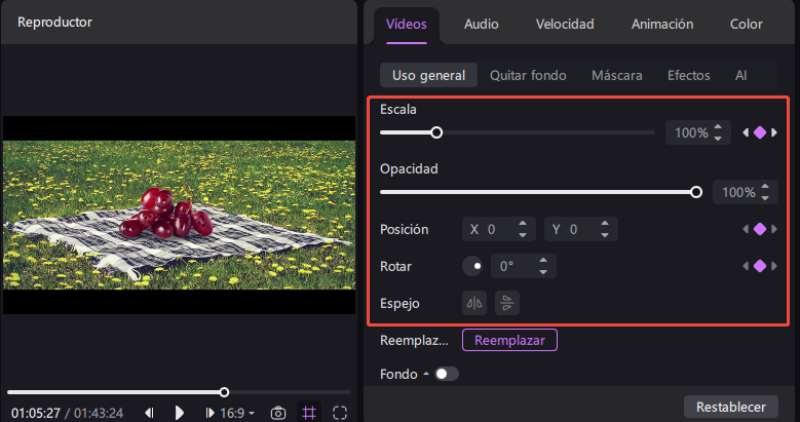
Task: Step back to previous frame
Action: click(149, 412)
